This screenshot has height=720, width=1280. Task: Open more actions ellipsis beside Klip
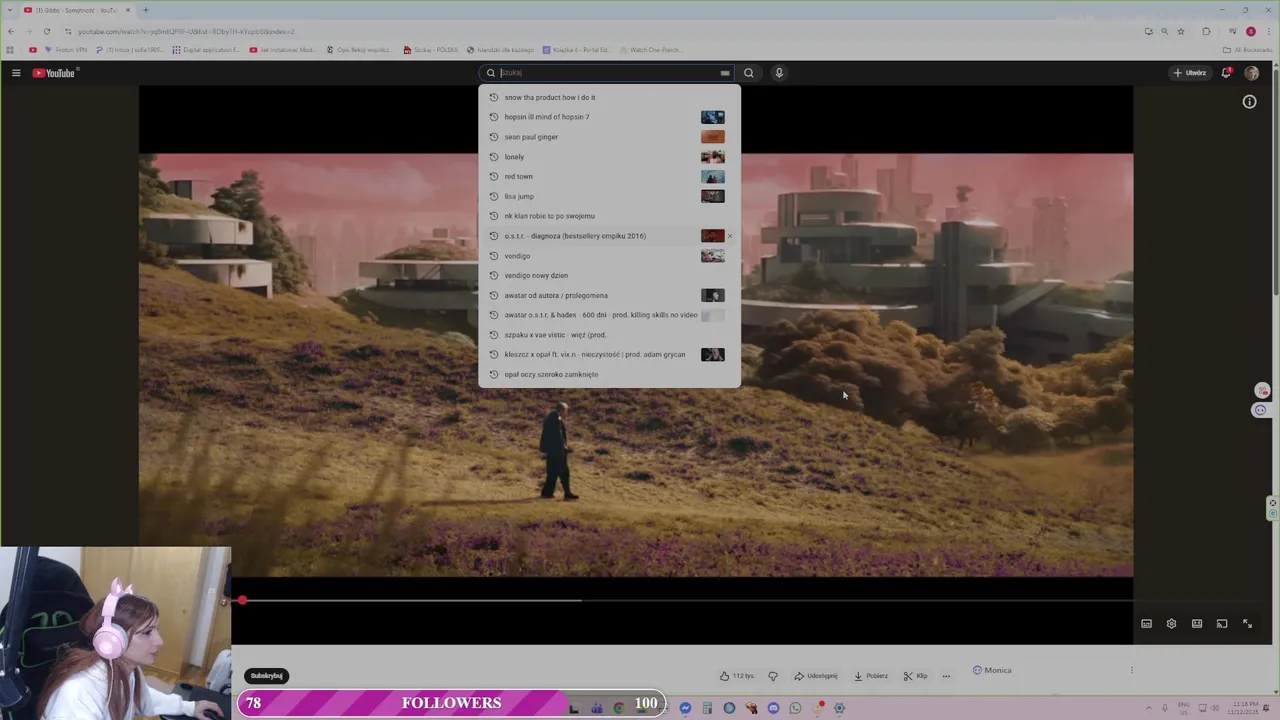[946, 676]
